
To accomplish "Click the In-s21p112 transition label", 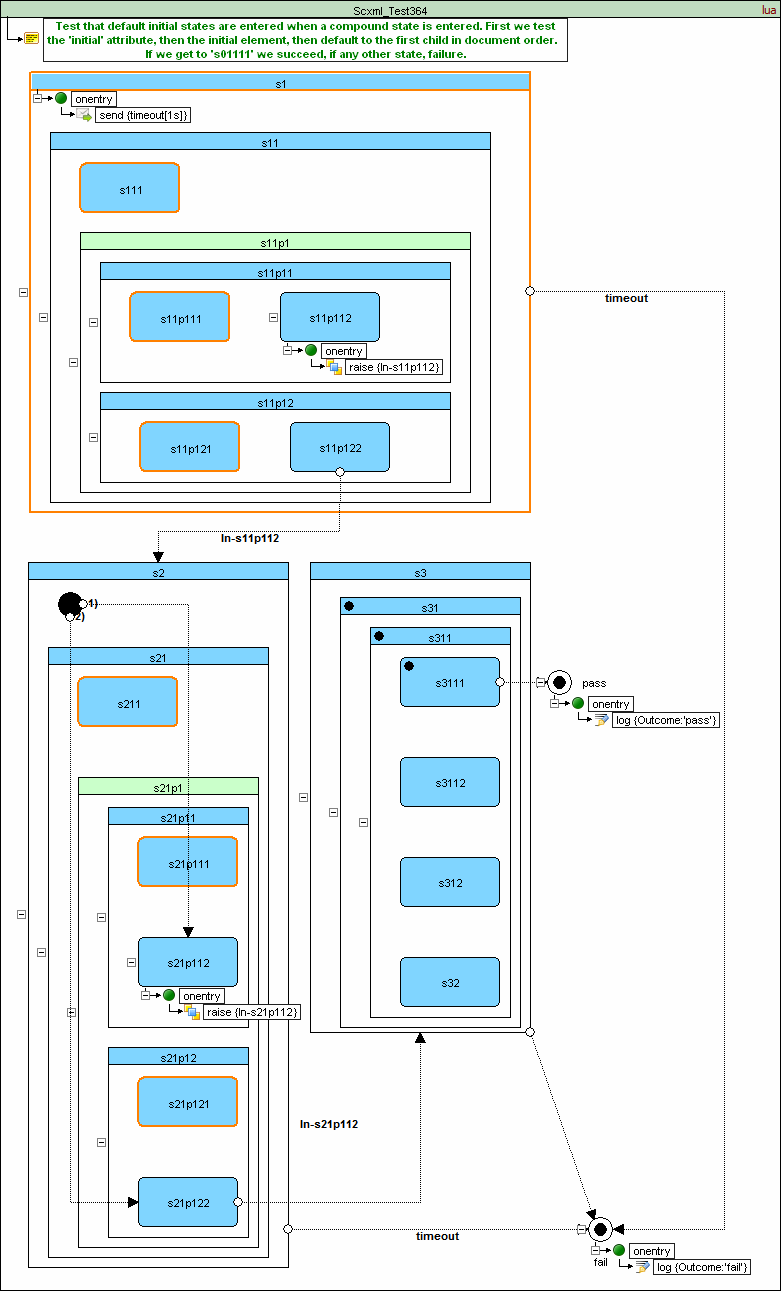I will (x=329, y=1124).
